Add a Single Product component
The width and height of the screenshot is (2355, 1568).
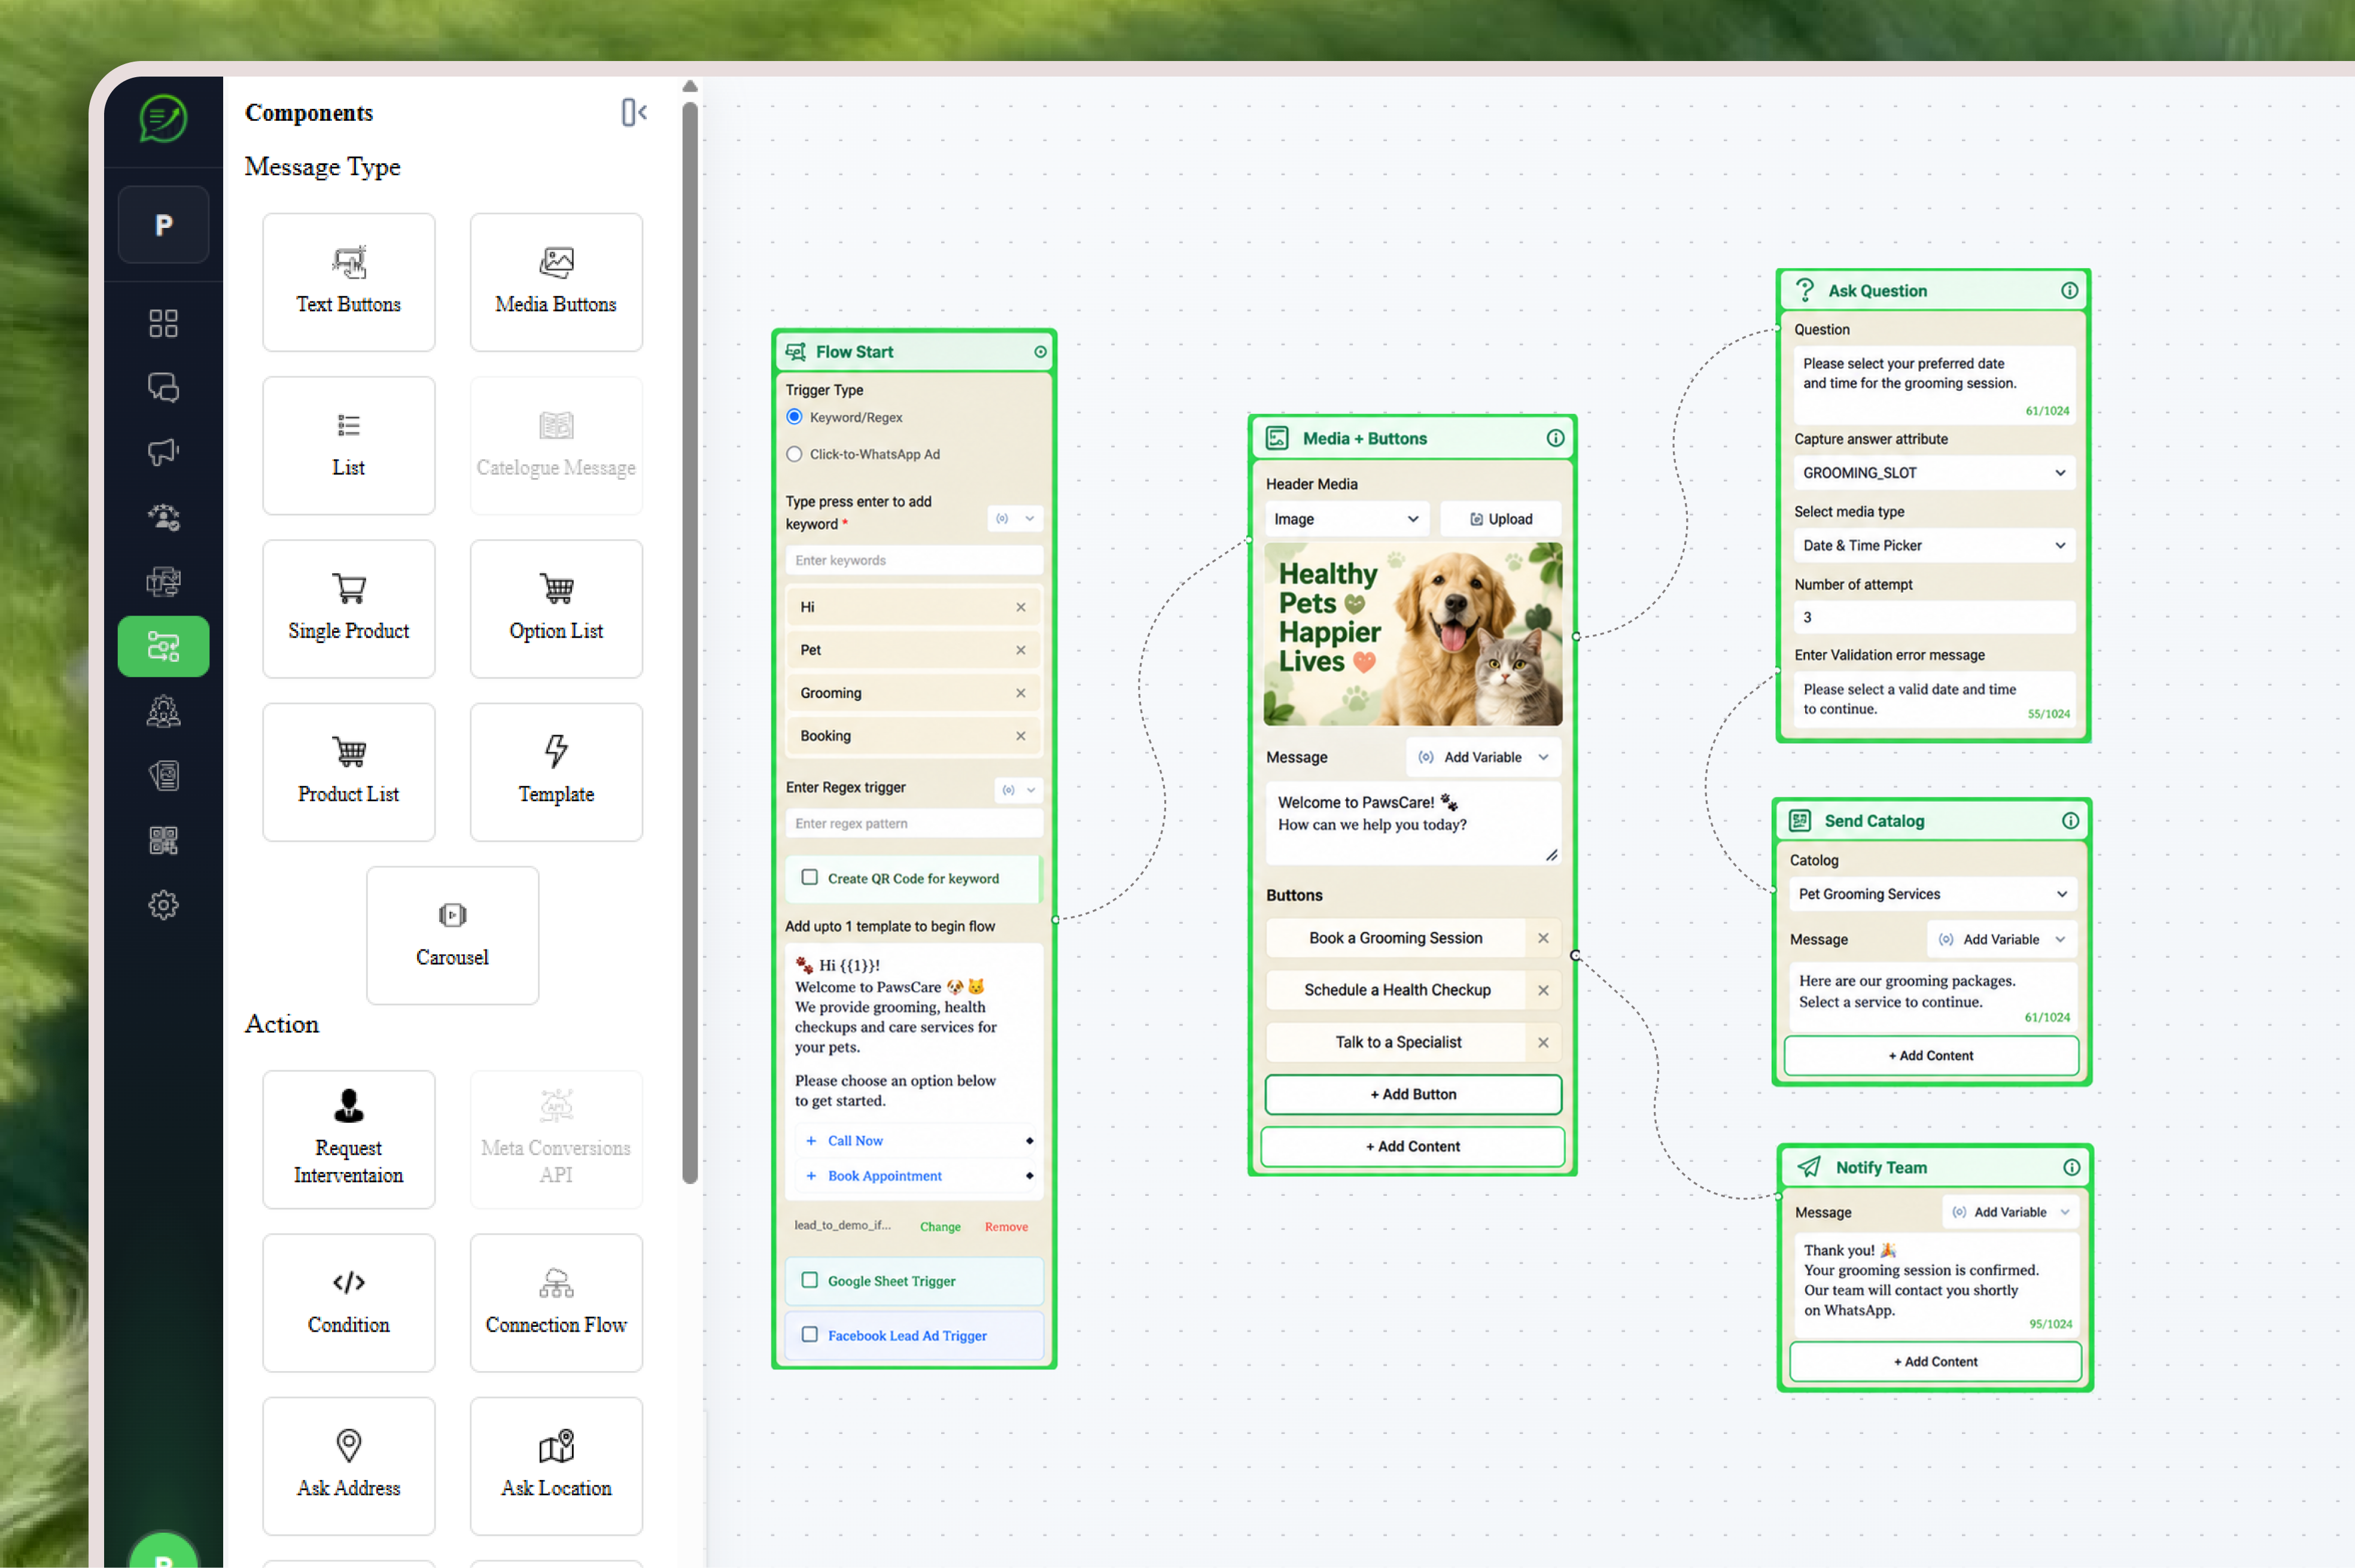click(348, 608)
